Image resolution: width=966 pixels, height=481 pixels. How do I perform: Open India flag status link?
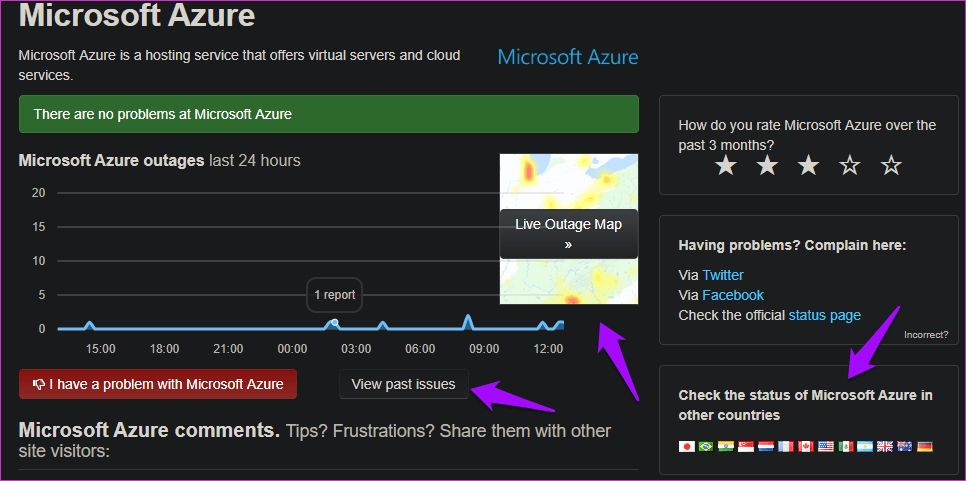point(726,447)
